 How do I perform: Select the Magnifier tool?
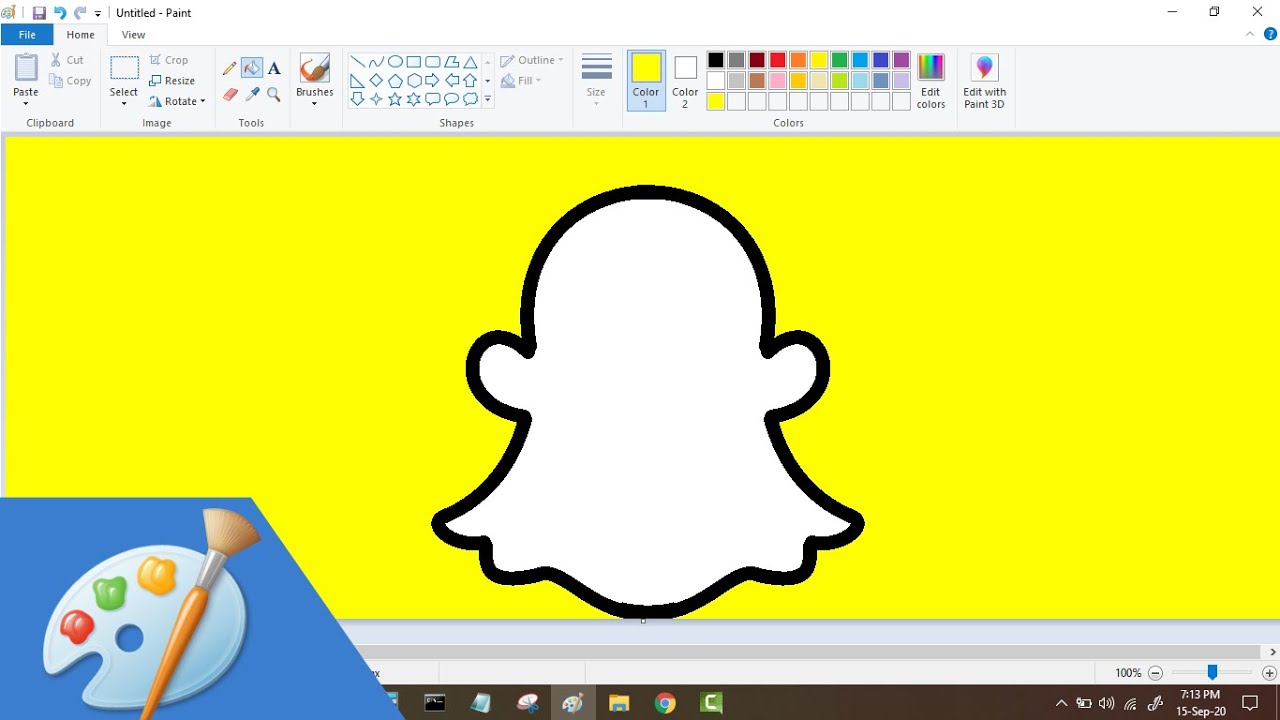[x=274, y=94]
